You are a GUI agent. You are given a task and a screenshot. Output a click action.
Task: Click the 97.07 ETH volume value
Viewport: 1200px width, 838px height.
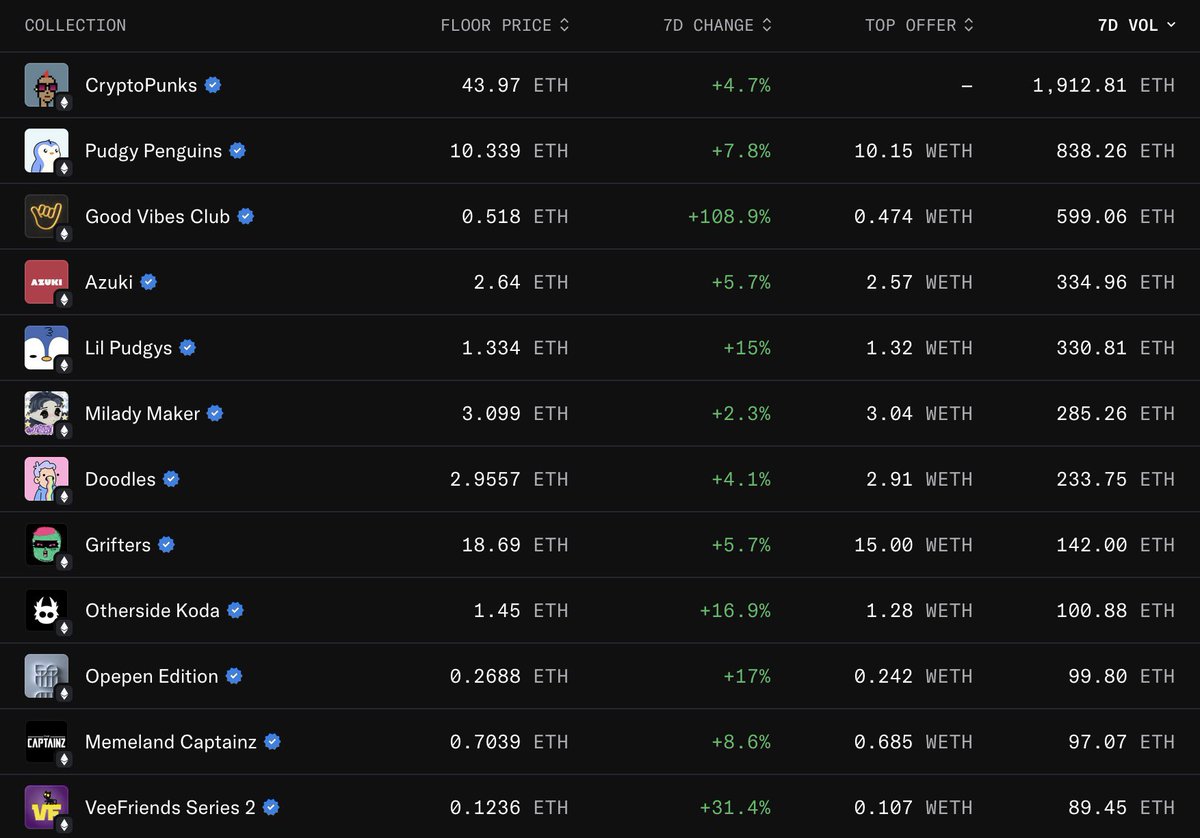click(x=1122, y=742)
